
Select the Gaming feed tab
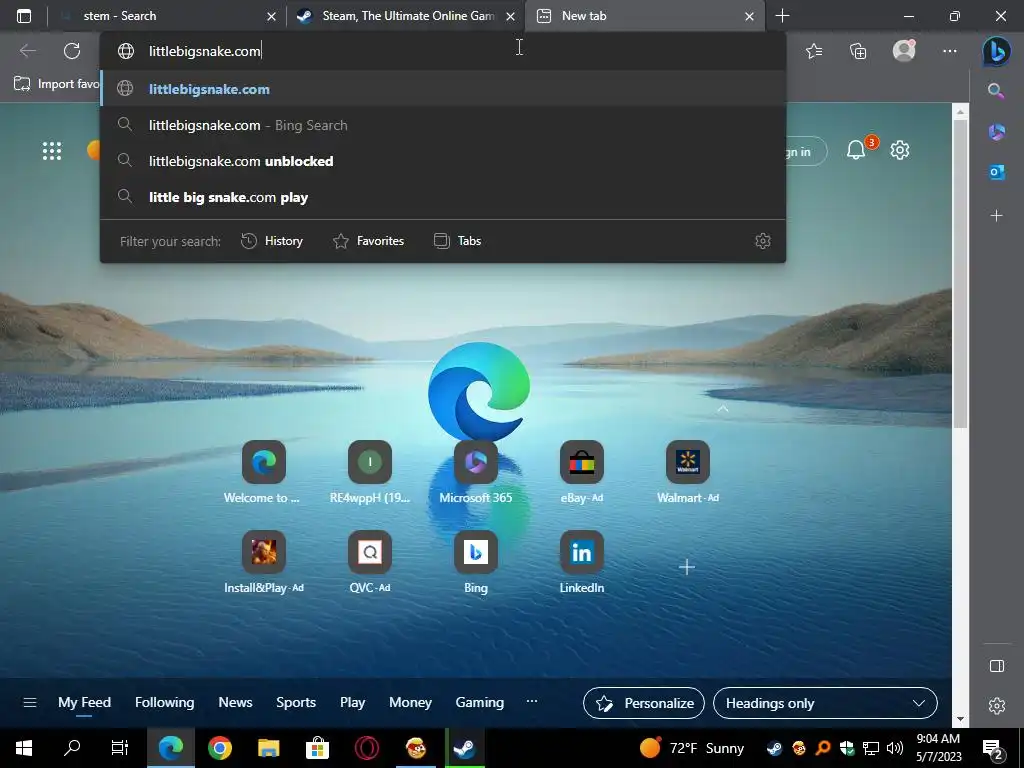coord(479,703)
